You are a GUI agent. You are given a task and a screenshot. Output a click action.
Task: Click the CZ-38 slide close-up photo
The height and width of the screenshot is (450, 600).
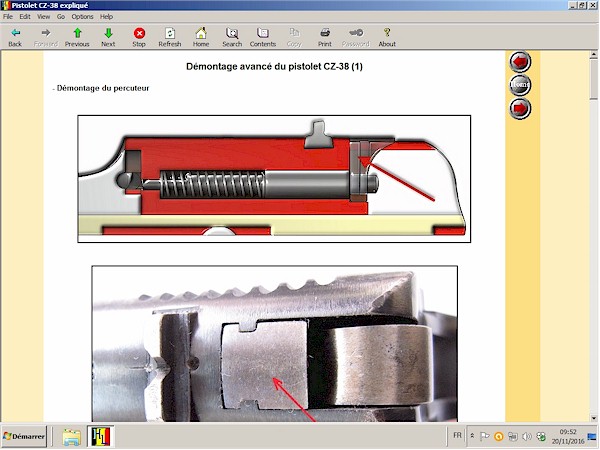[x=274, y=344]
